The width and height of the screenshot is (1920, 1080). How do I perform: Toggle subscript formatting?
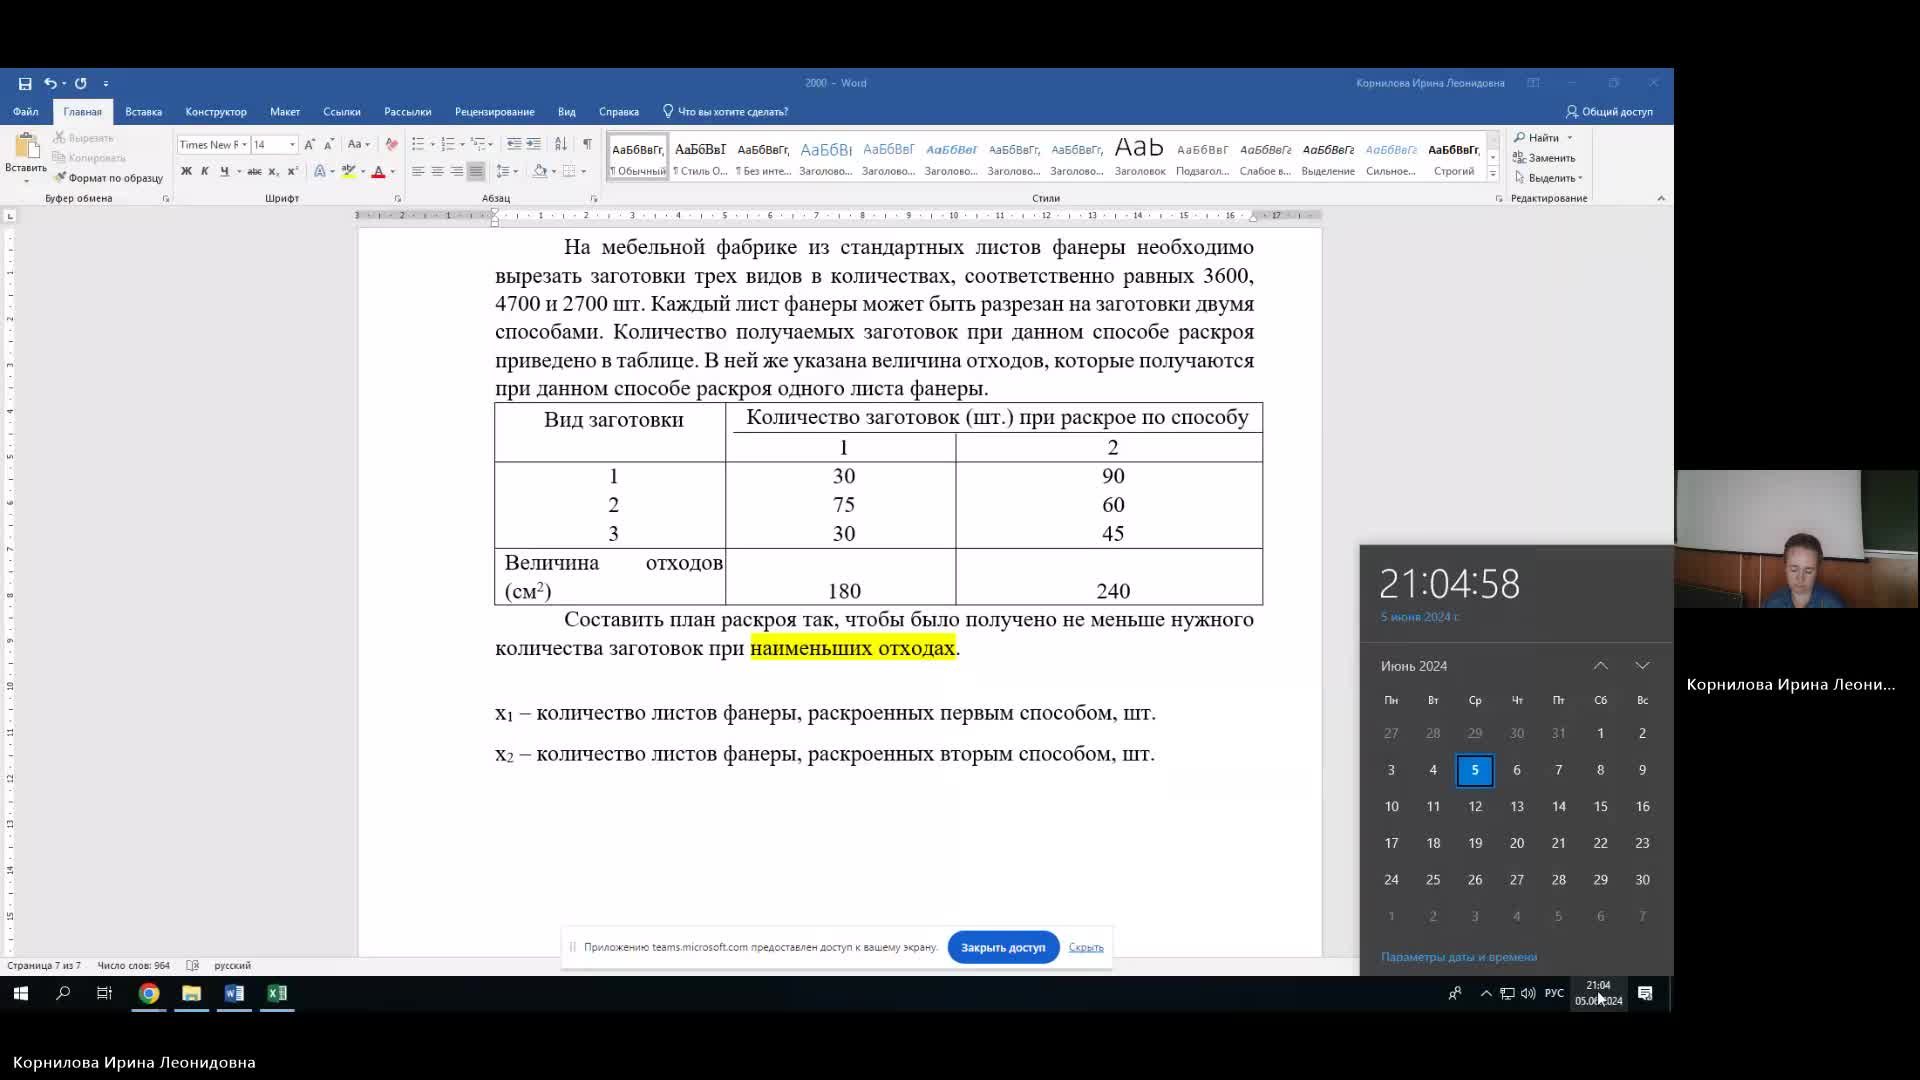click(273, 171)
